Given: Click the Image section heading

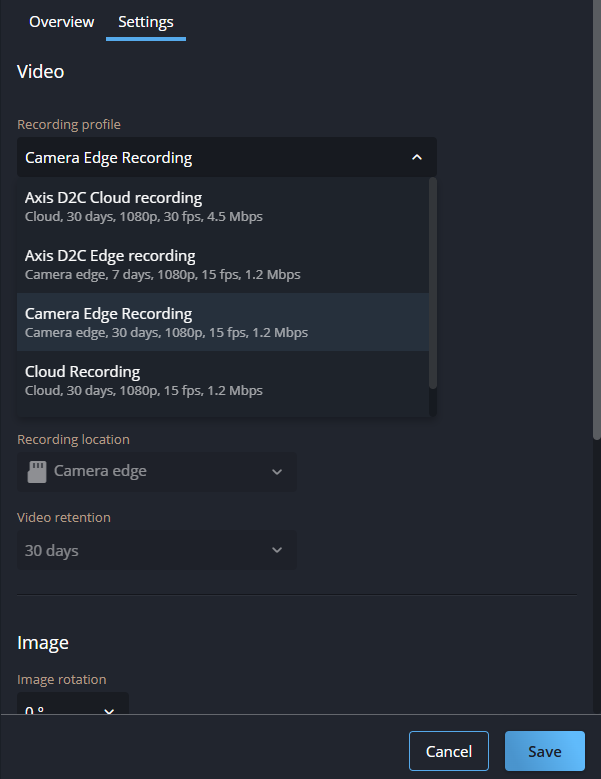Looking at the screenshot, I should click(43, 642).
